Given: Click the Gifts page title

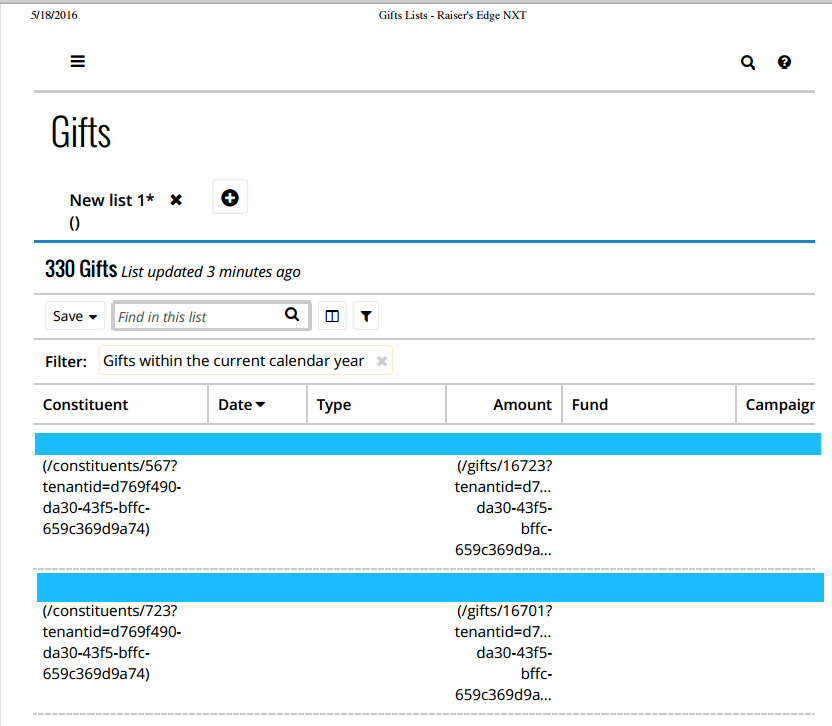Looking at the screenshot, I should 81,132.
